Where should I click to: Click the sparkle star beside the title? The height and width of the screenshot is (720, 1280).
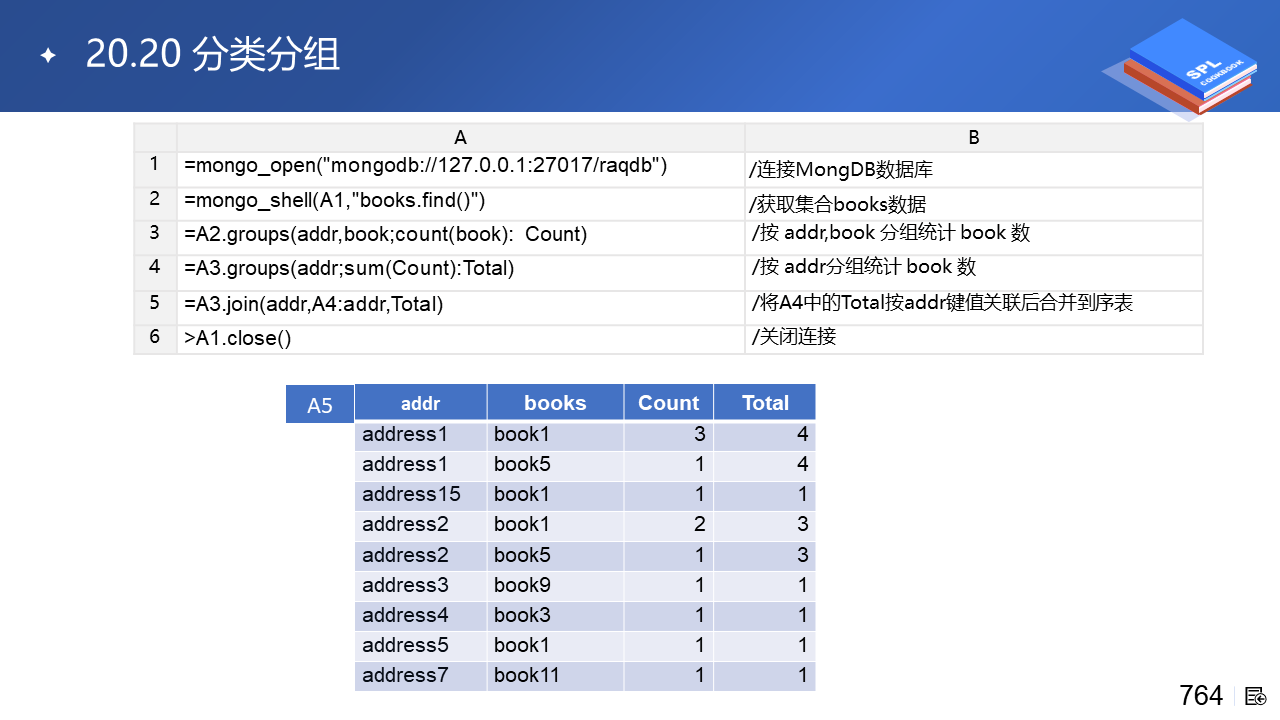[x=48, y=56]
